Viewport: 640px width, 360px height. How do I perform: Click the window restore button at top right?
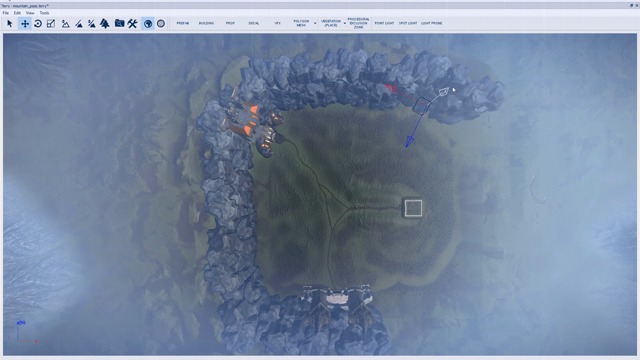coord(631,6)
